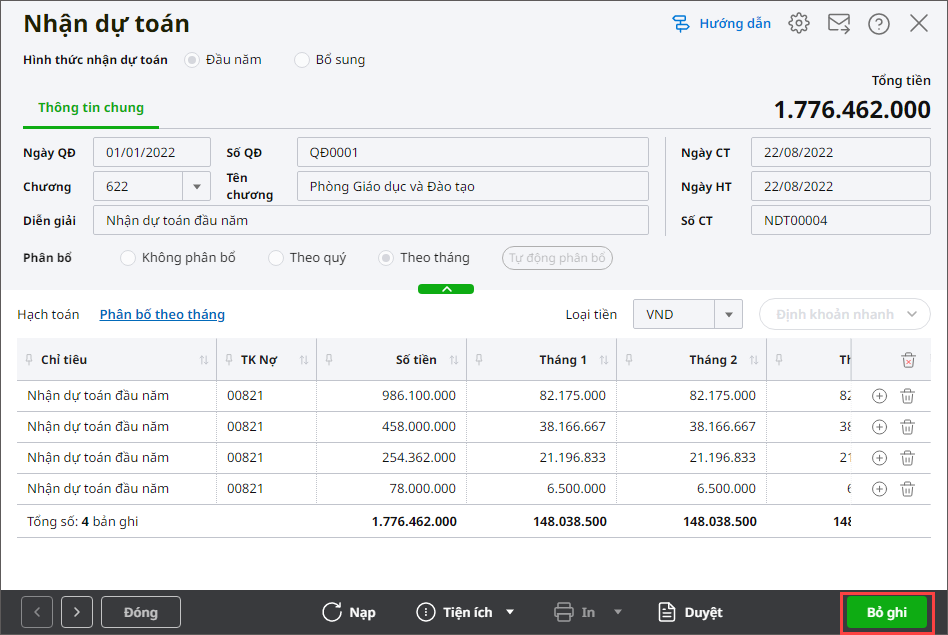The width and height of the screenshot is (948, 635).
Task: Select Theo quý allocation radio
Action: 276,258
